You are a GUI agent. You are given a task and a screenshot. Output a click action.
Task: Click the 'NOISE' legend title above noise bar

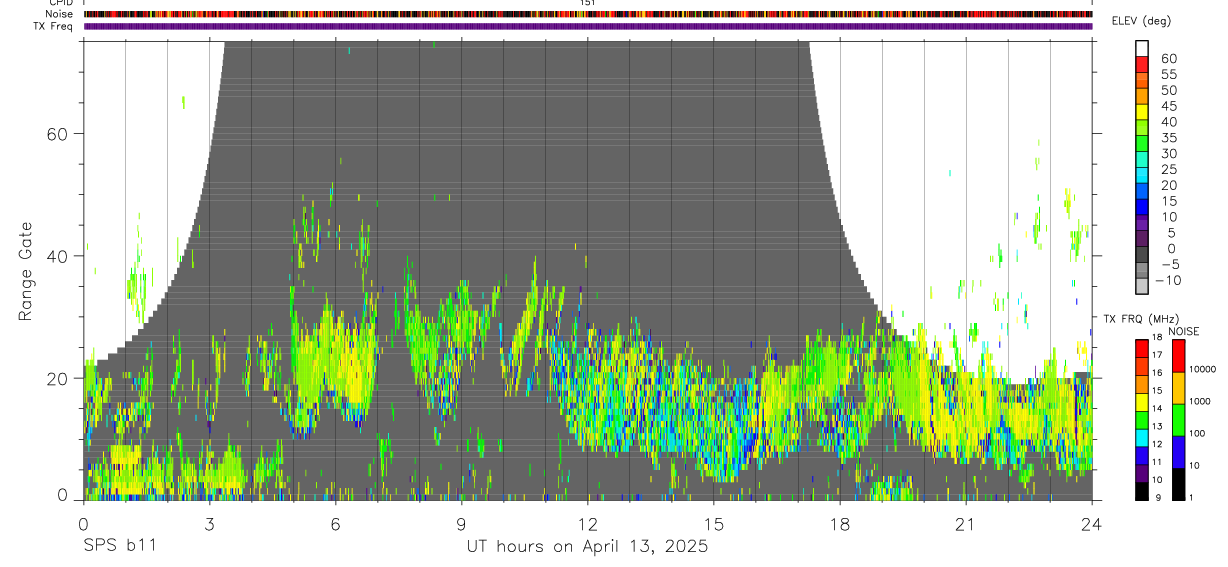pos(1183,331)
